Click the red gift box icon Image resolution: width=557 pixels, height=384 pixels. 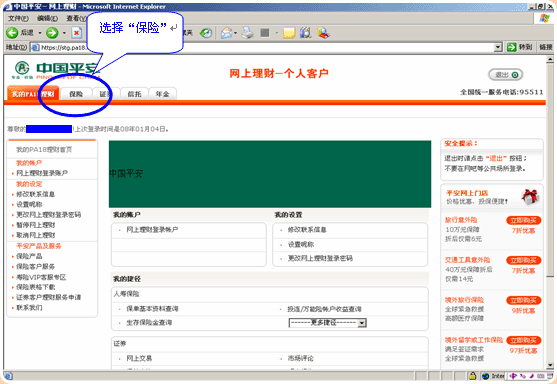click(530, 196)
